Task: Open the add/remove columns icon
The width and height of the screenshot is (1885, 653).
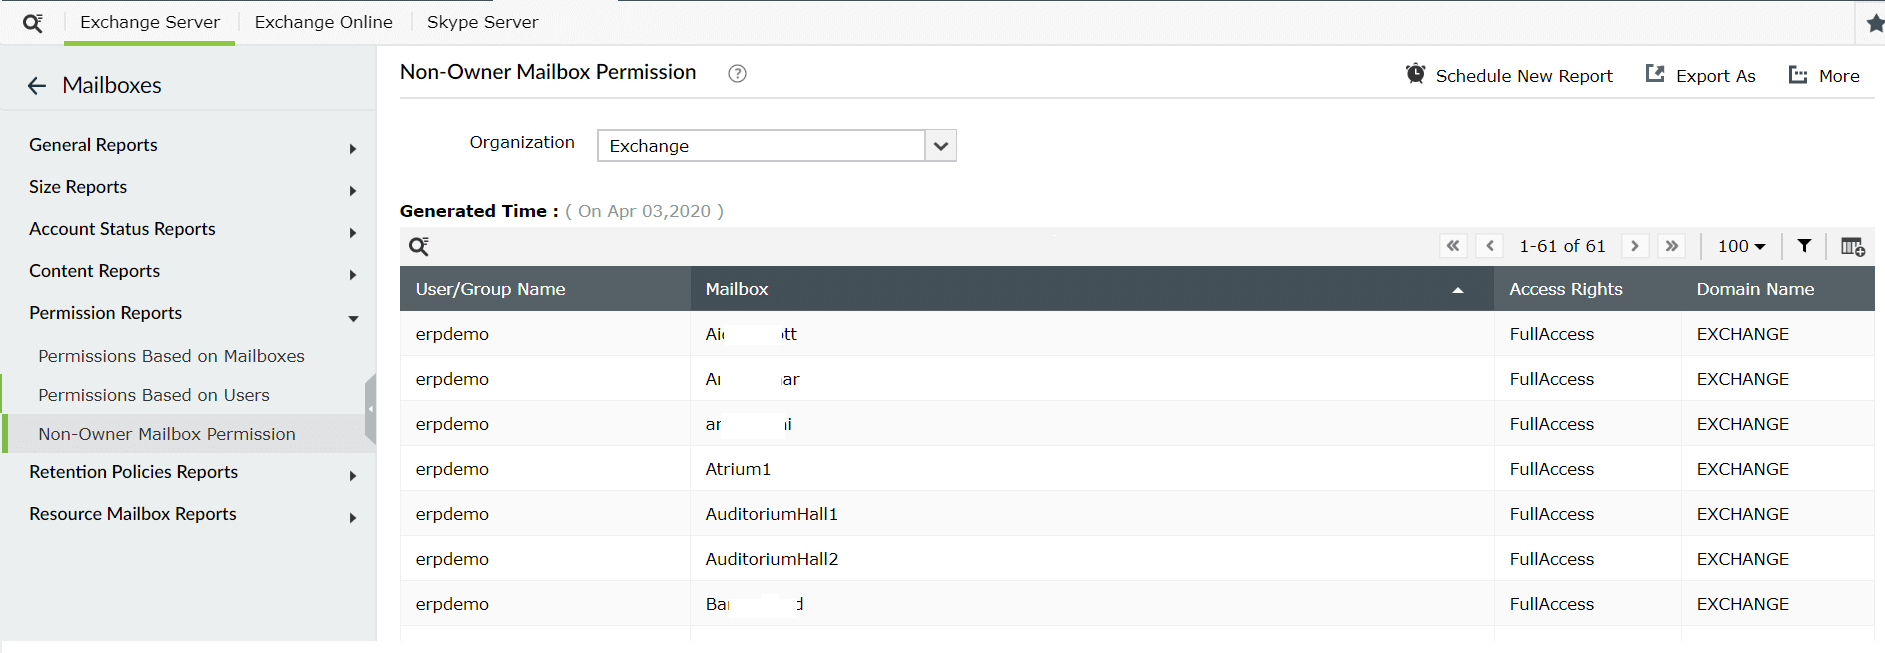Action: point(1852,246)
